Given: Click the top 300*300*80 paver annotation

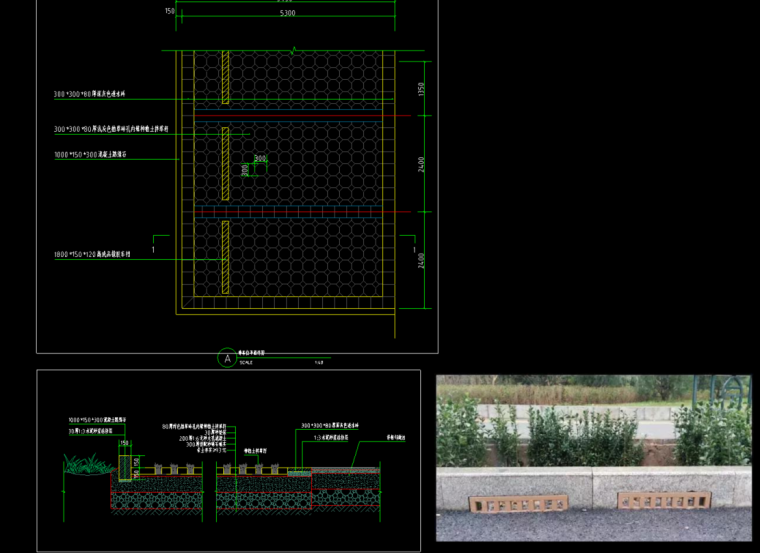Looking at the screenshot, I should coord(89,95).
